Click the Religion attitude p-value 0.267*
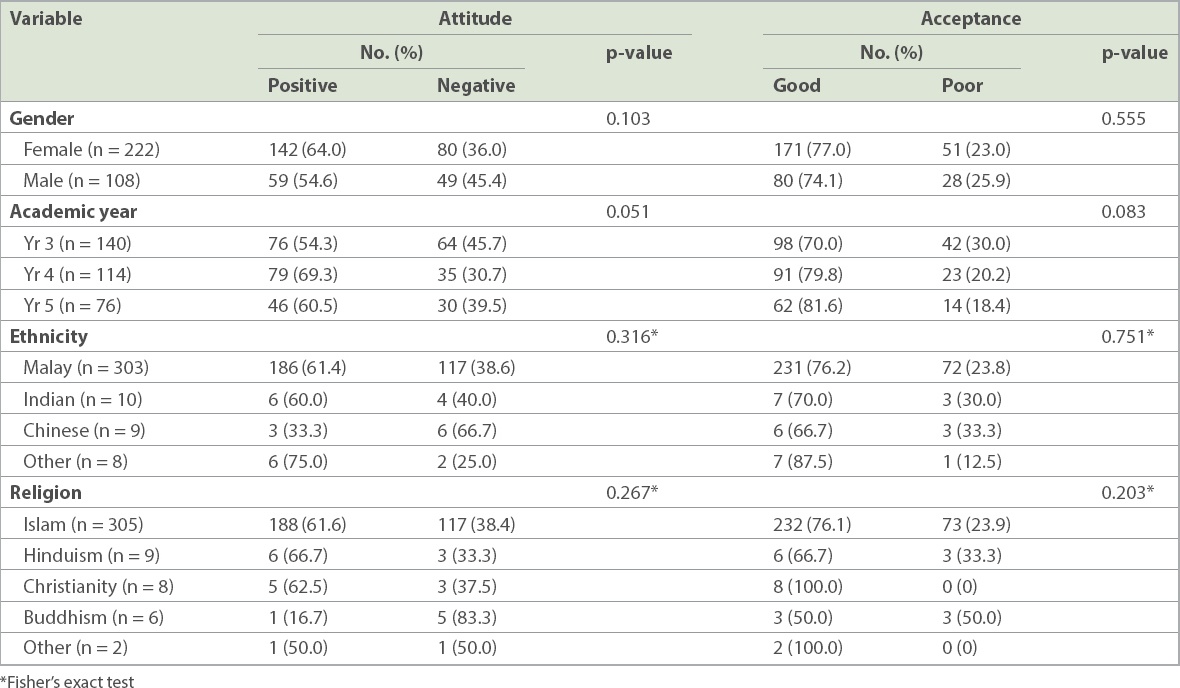The width and height of the screenshot is (1180, 688). coord(632,492)
